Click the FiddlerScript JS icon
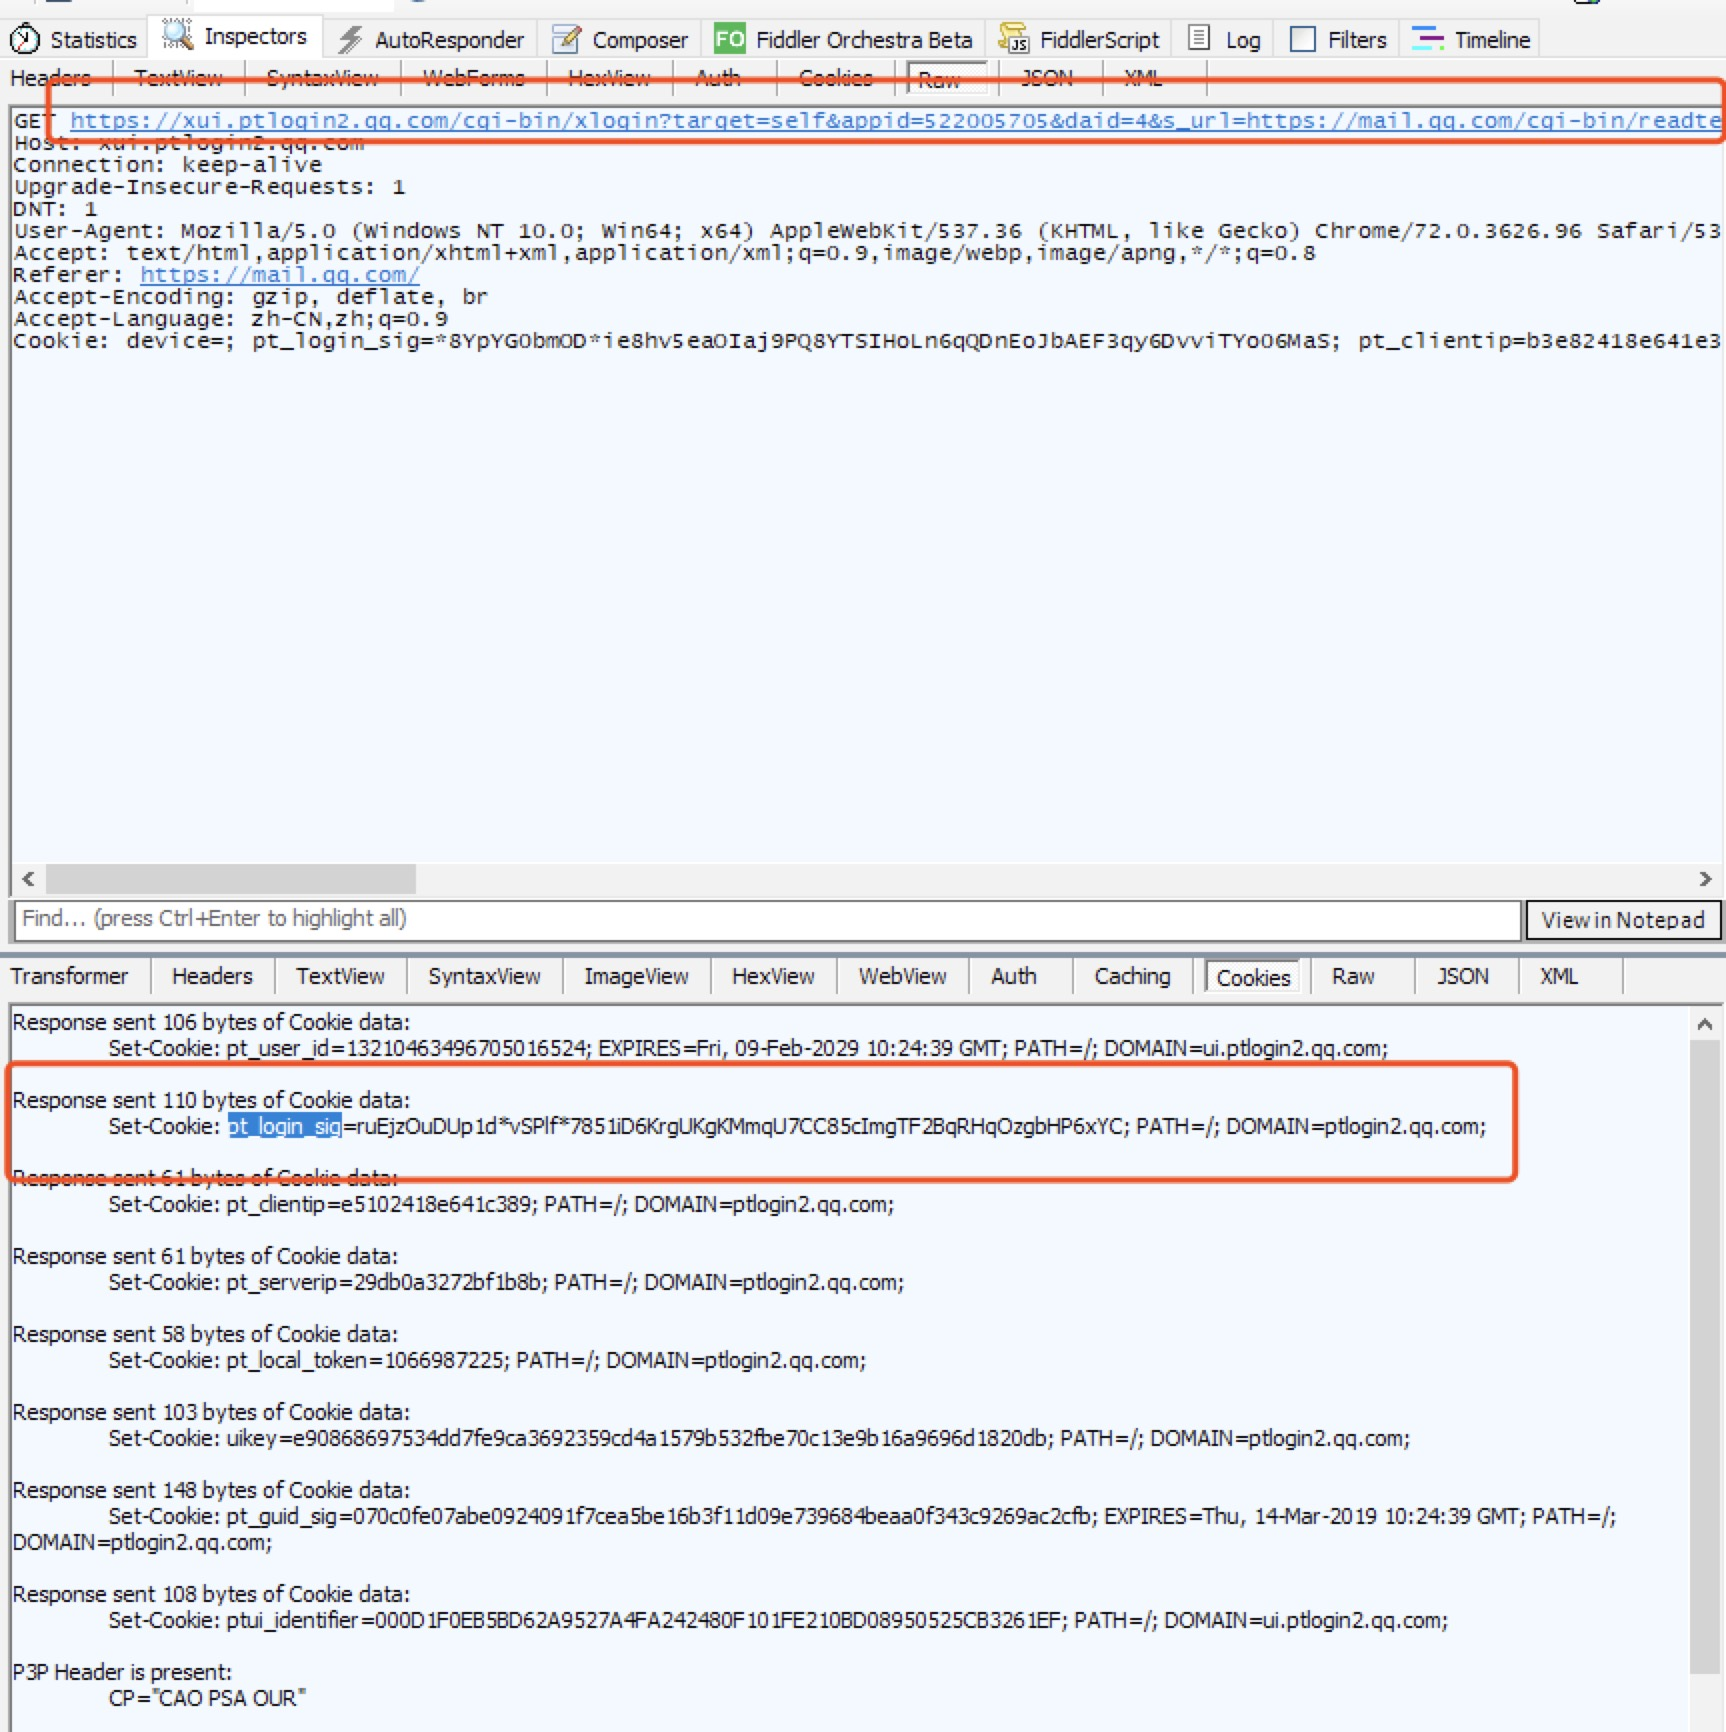1726x1732 pixels. pyautogui.click(x=1013, y=38)
